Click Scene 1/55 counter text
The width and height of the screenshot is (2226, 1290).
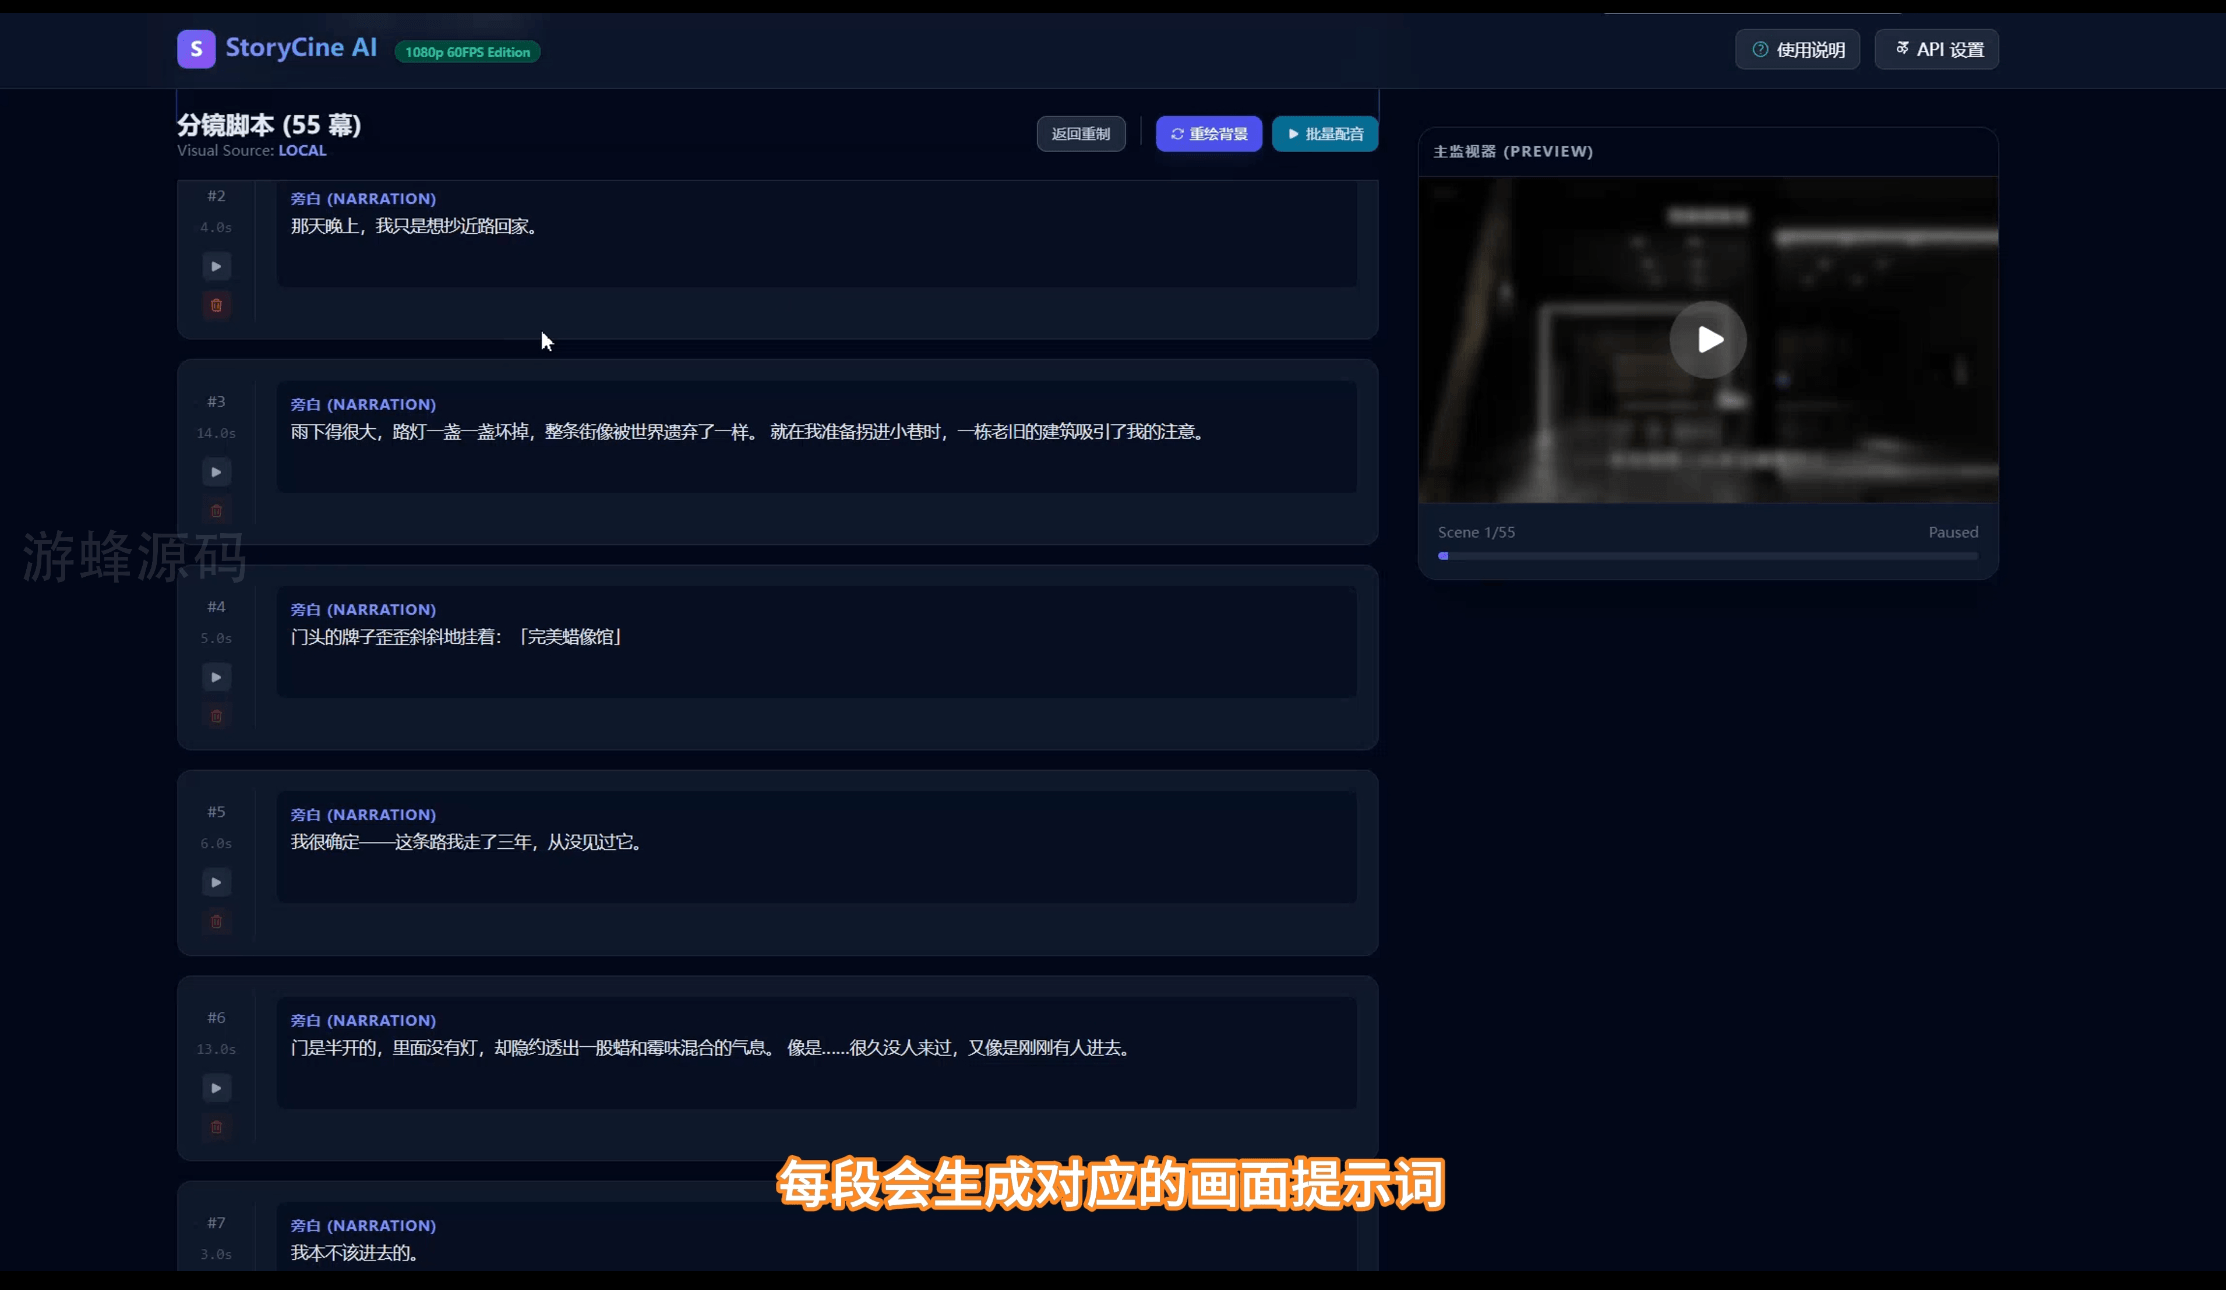click(1476, 532)
